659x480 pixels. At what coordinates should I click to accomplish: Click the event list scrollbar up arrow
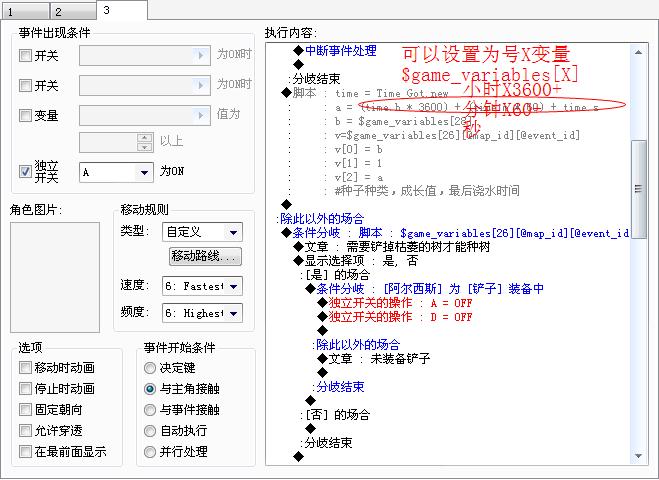click(638, 53)
